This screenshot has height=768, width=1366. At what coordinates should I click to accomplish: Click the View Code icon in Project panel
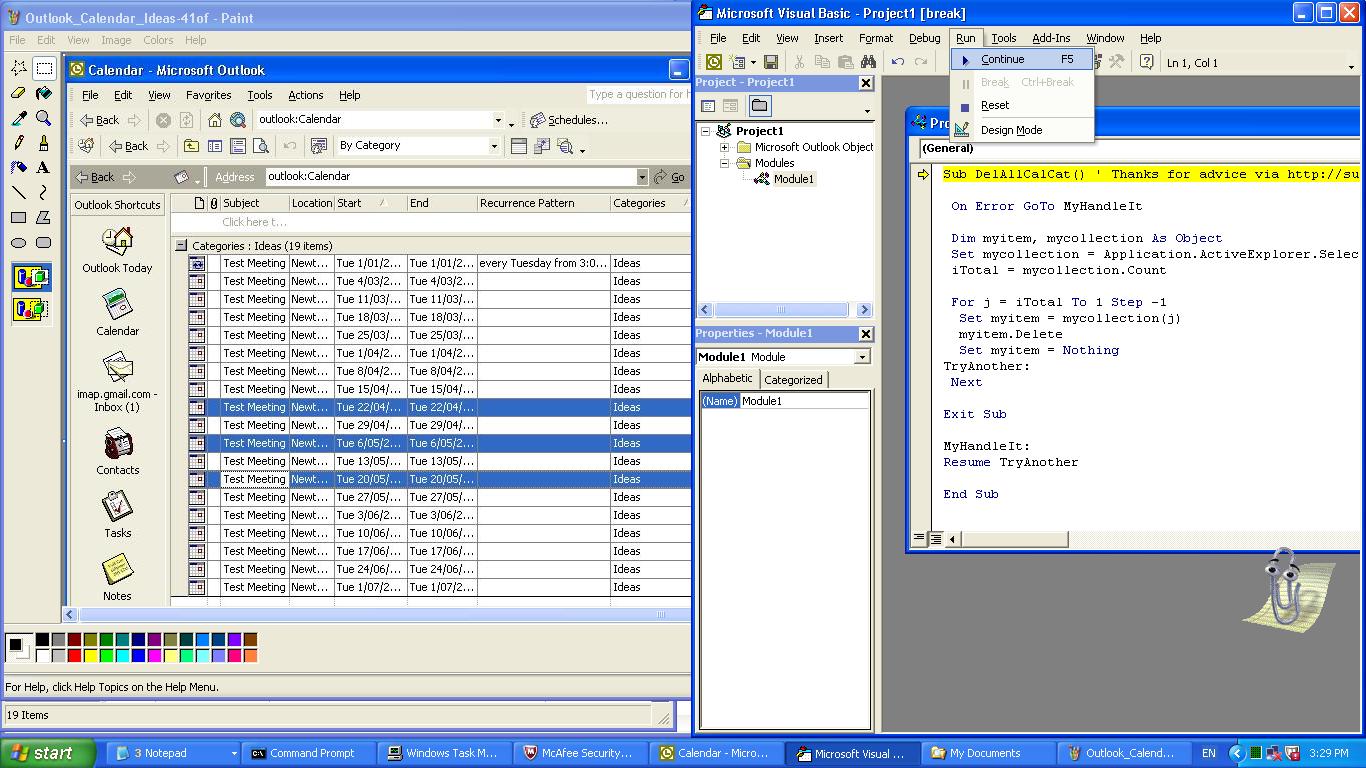coord(708,106)
